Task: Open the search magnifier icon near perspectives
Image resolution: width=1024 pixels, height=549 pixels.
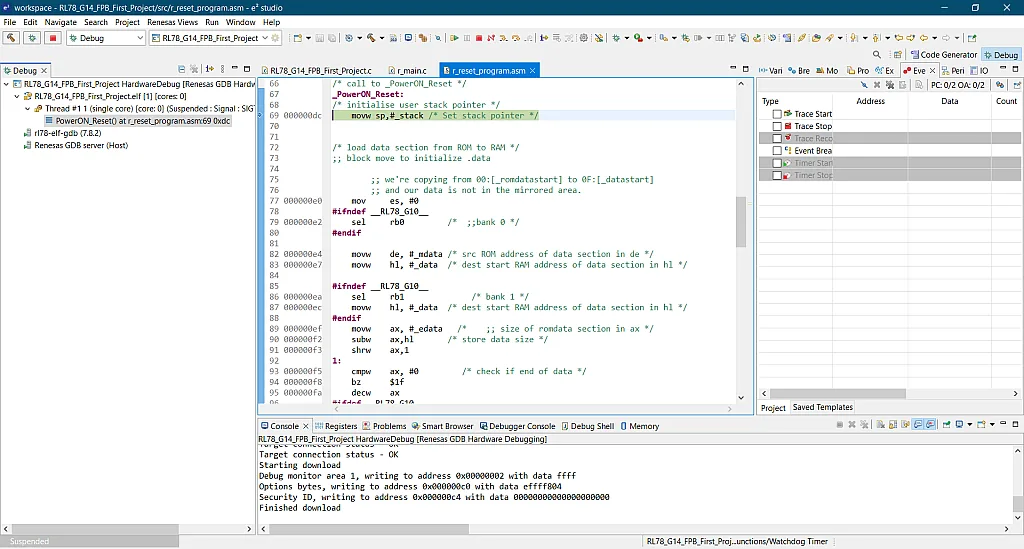Action: (877, 55)
